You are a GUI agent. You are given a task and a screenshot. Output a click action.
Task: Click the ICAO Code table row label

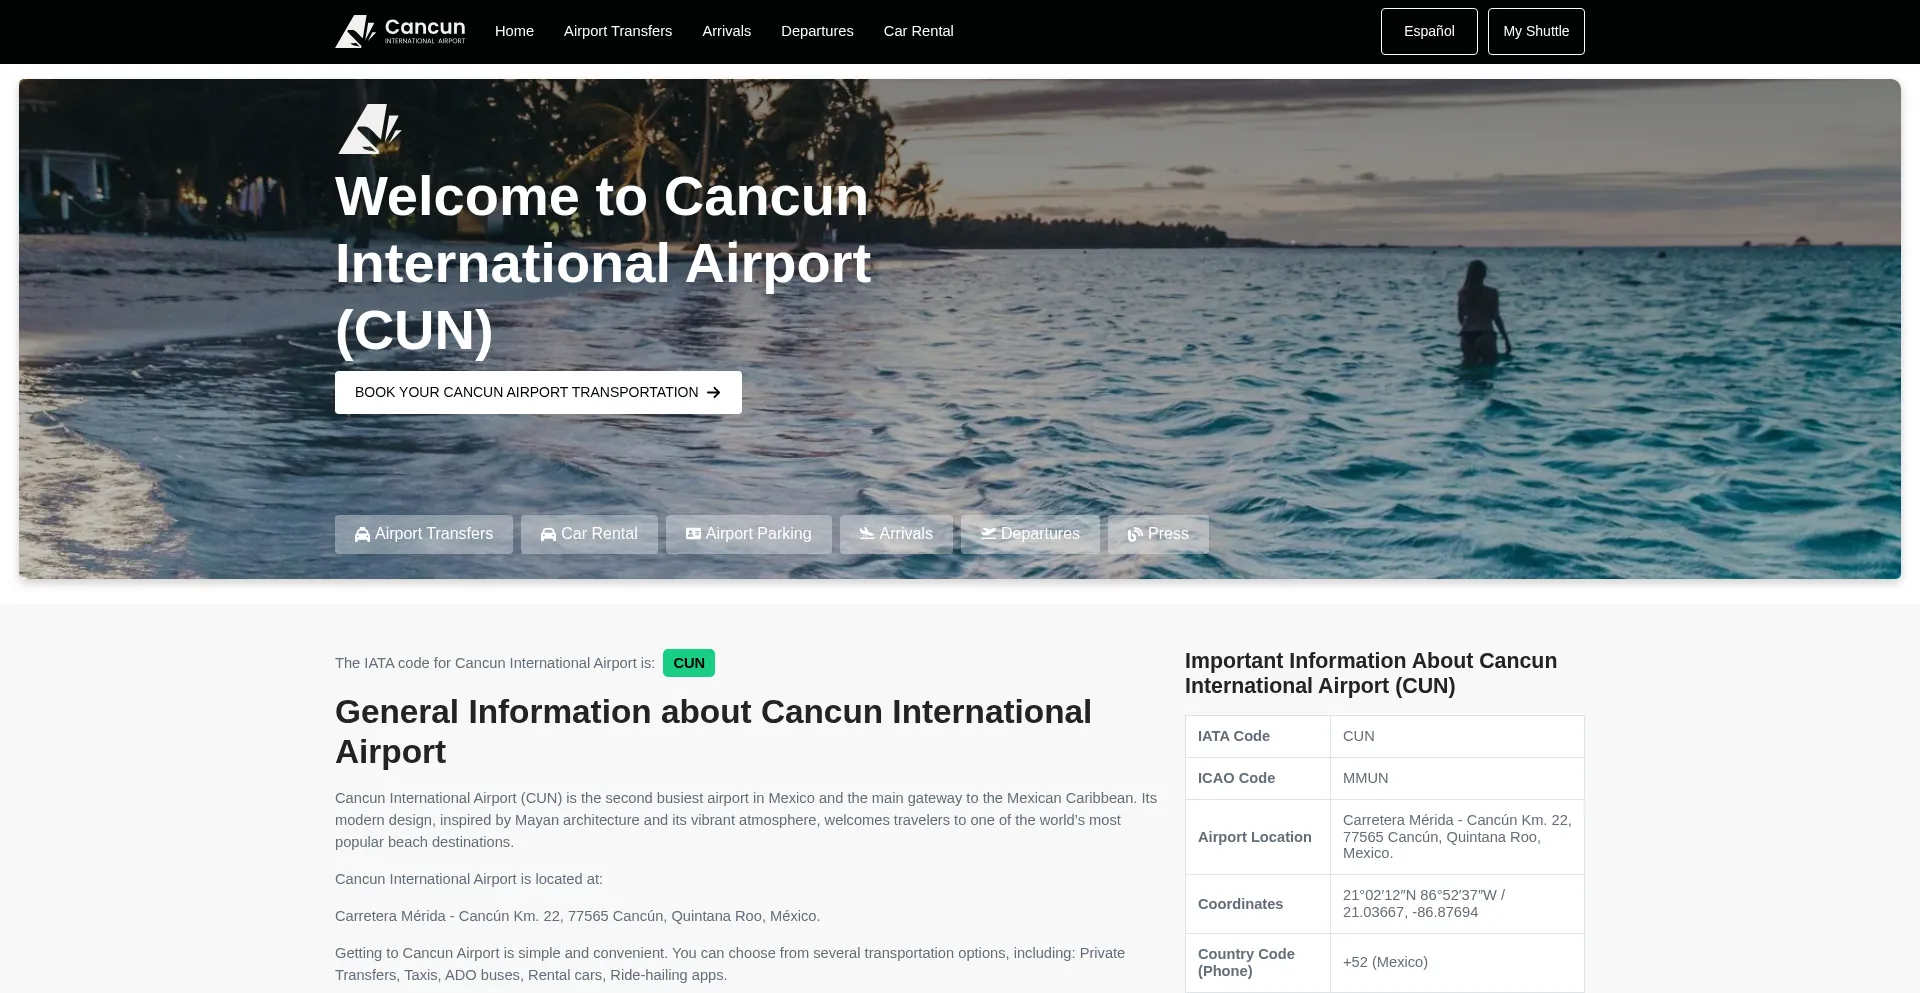click(x=1237, y=778)
